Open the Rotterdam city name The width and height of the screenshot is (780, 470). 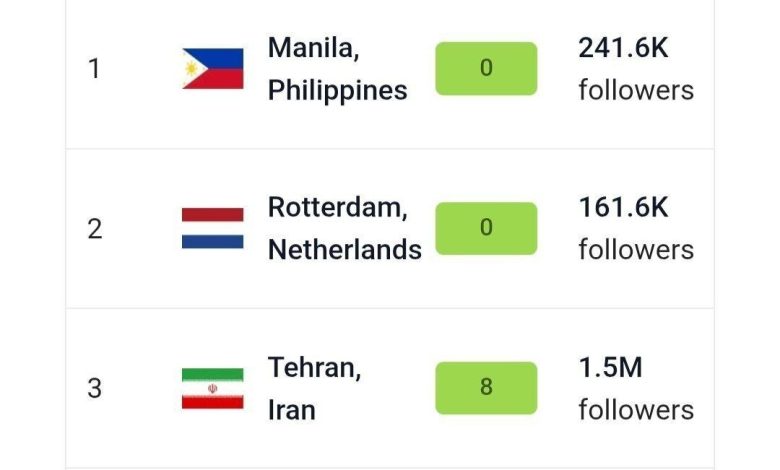pyautogui.click(x=337, y=208)
